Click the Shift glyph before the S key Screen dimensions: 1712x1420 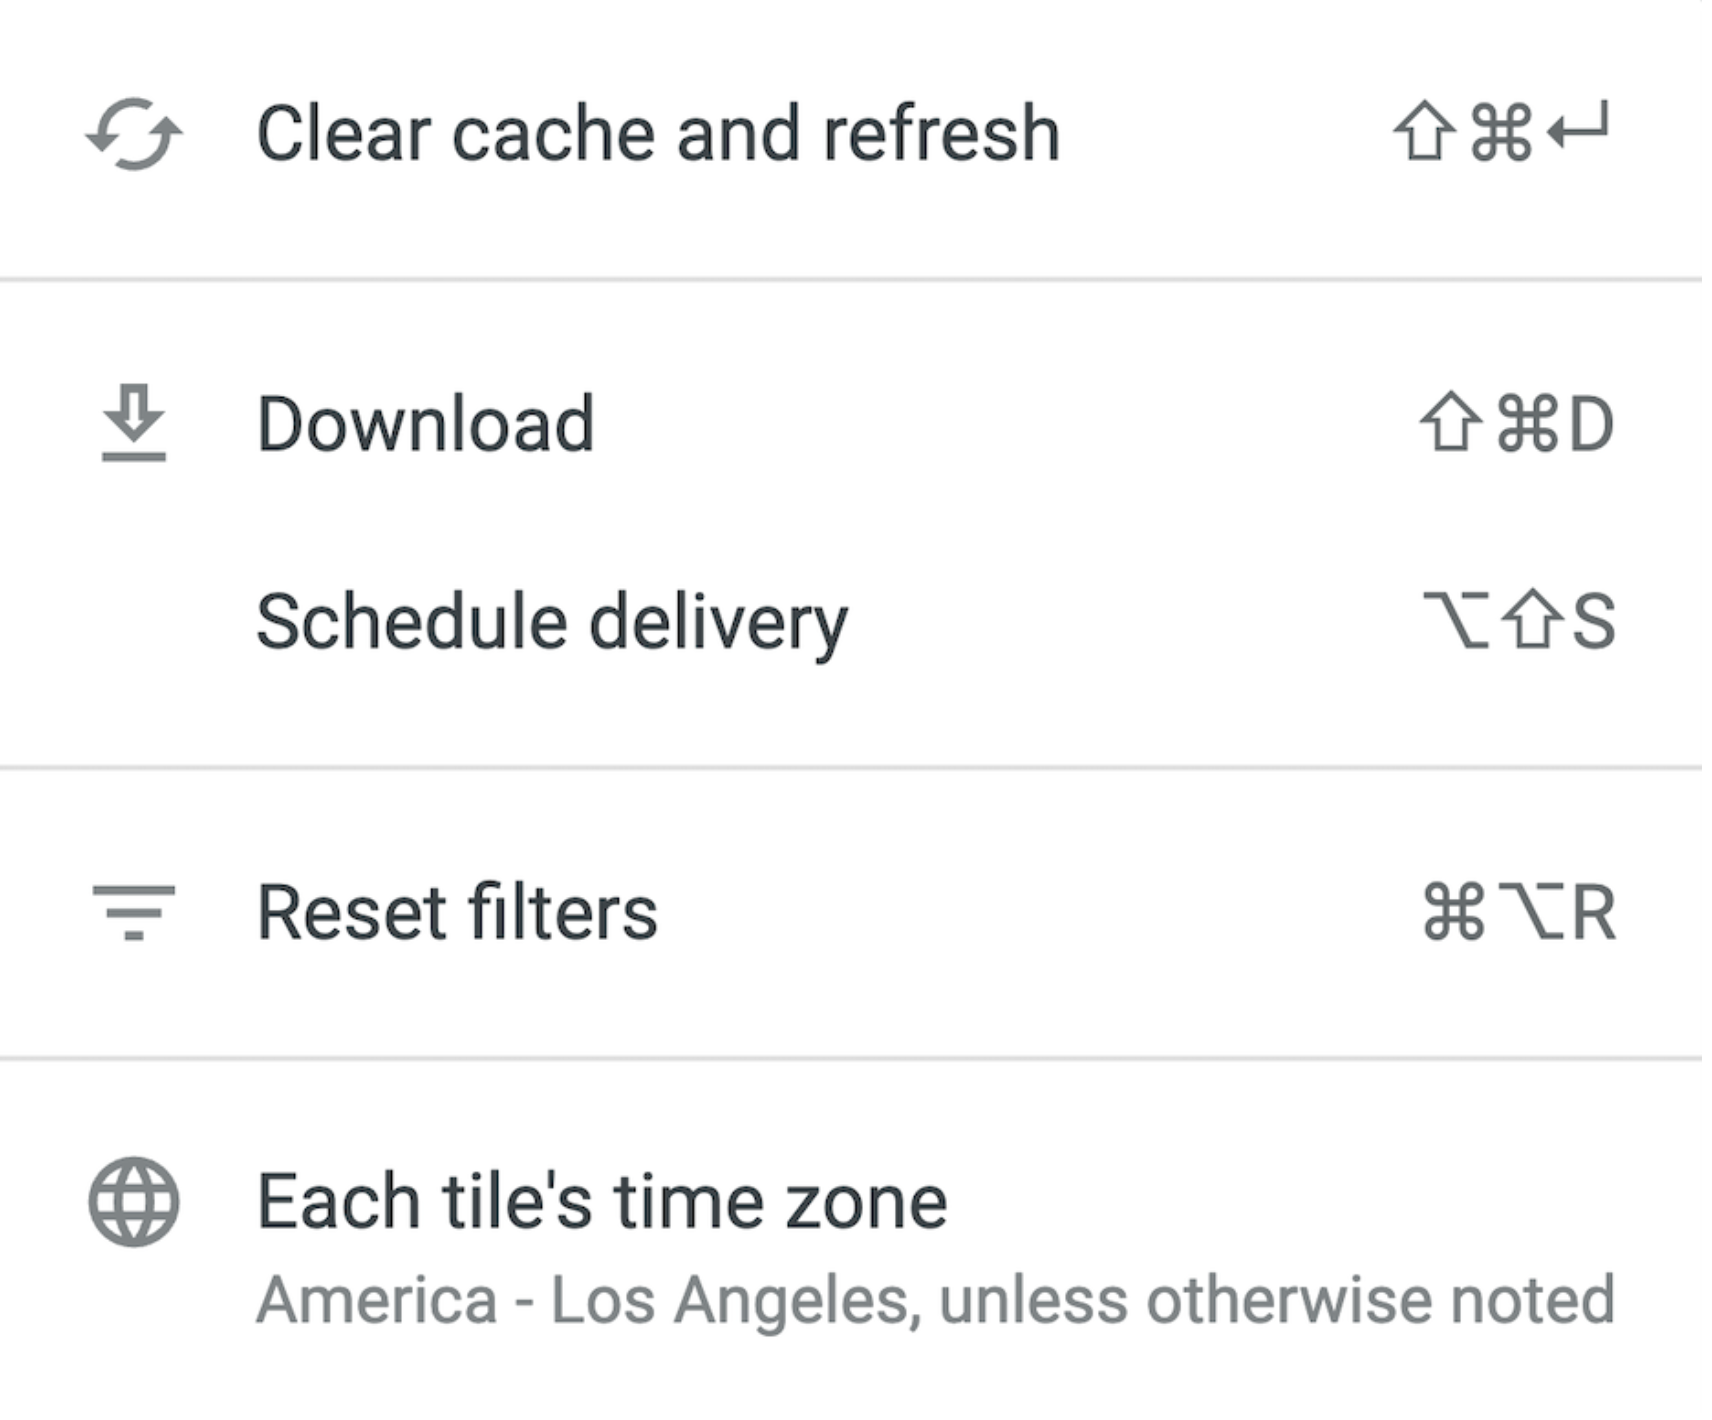click(1530, 622)
